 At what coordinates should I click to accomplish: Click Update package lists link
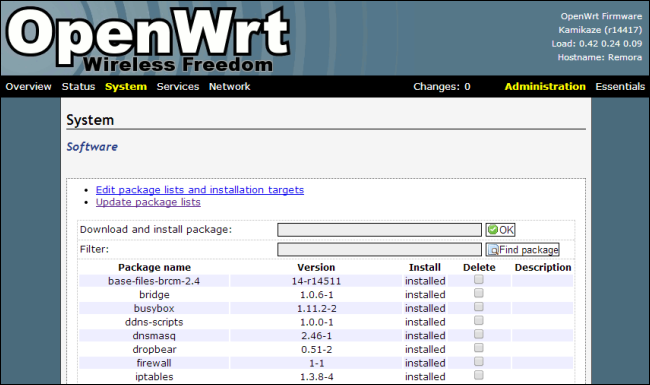pos(148,202)
